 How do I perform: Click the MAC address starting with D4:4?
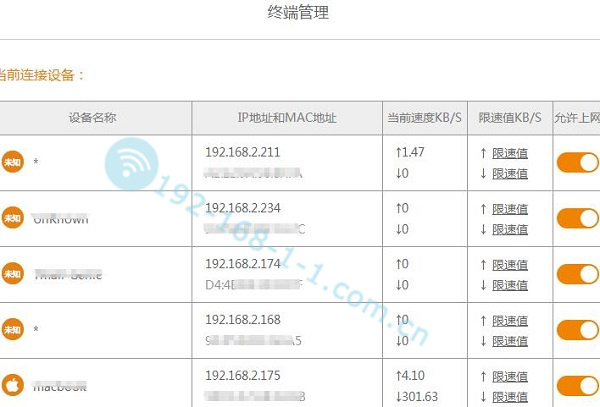pyautogui.click(x=253, y=285)
